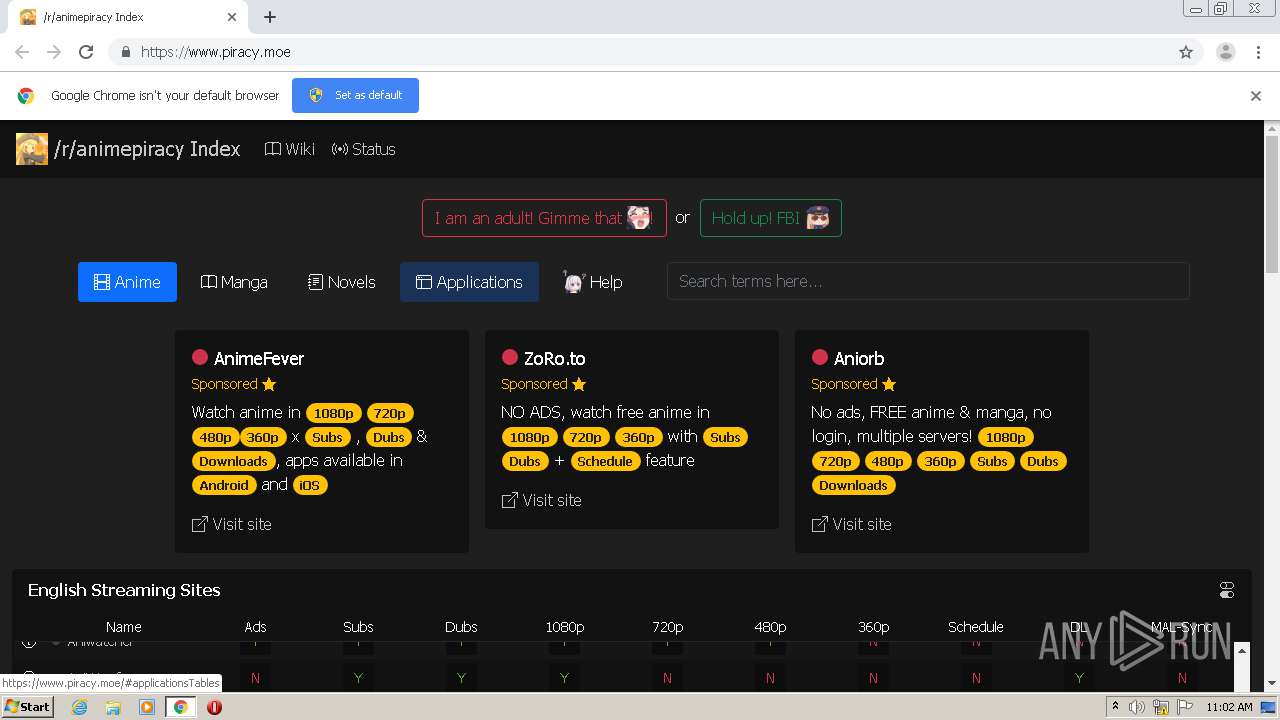This screenshot has width=1280, height=720.
Task: Open the Wiki link in navbar
Action: (x=290, y=149)
